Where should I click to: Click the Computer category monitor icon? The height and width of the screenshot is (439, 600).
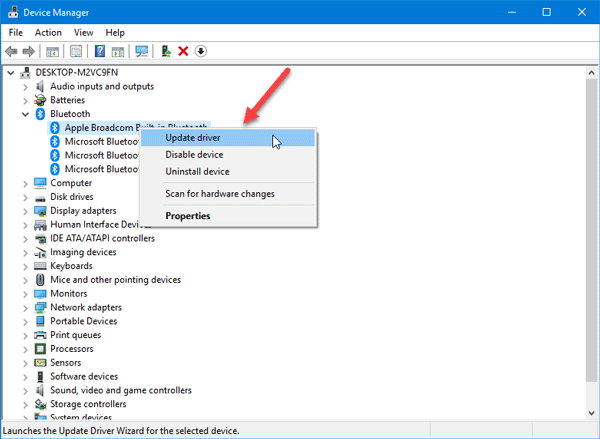40,183
